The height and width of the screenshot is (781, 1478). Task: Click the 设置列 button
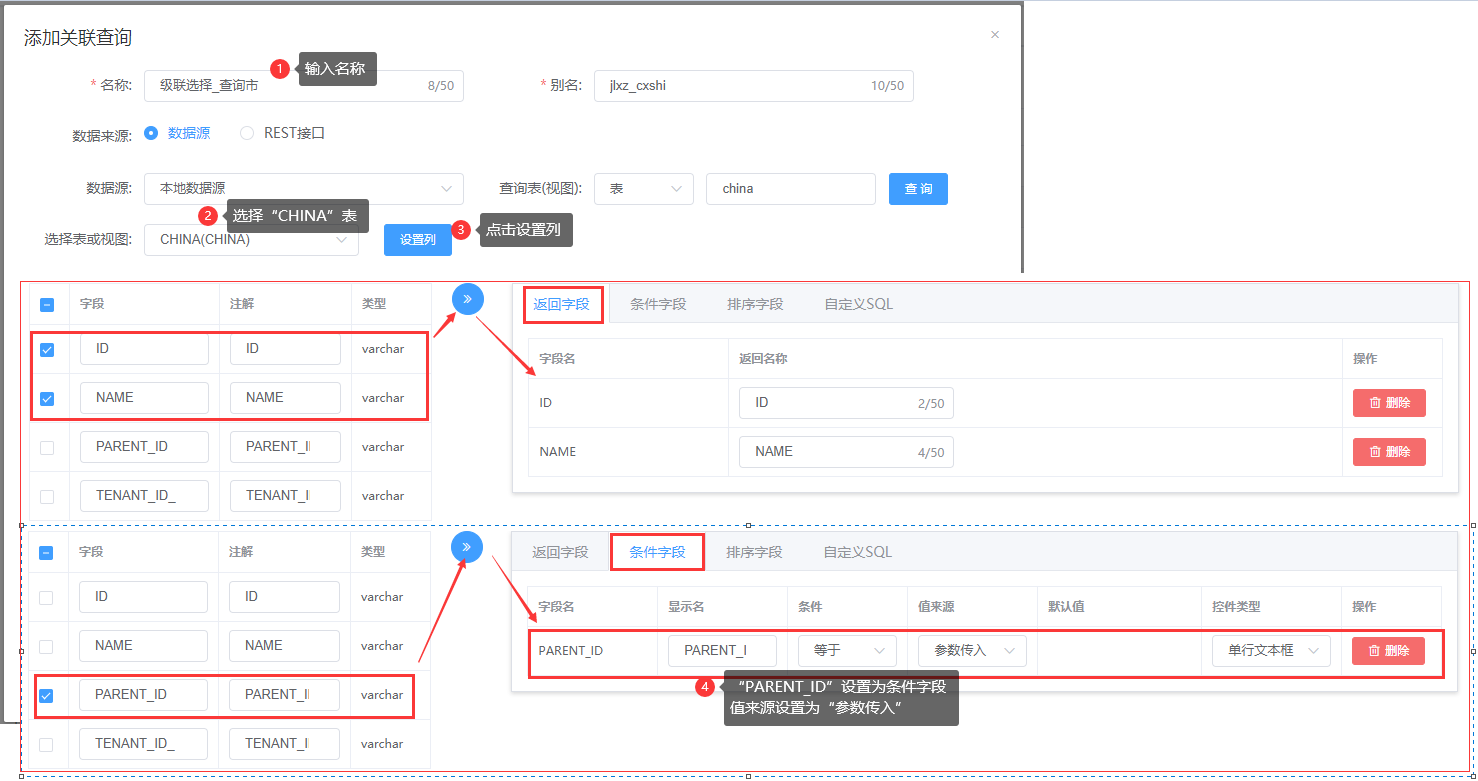click(417, 240)
